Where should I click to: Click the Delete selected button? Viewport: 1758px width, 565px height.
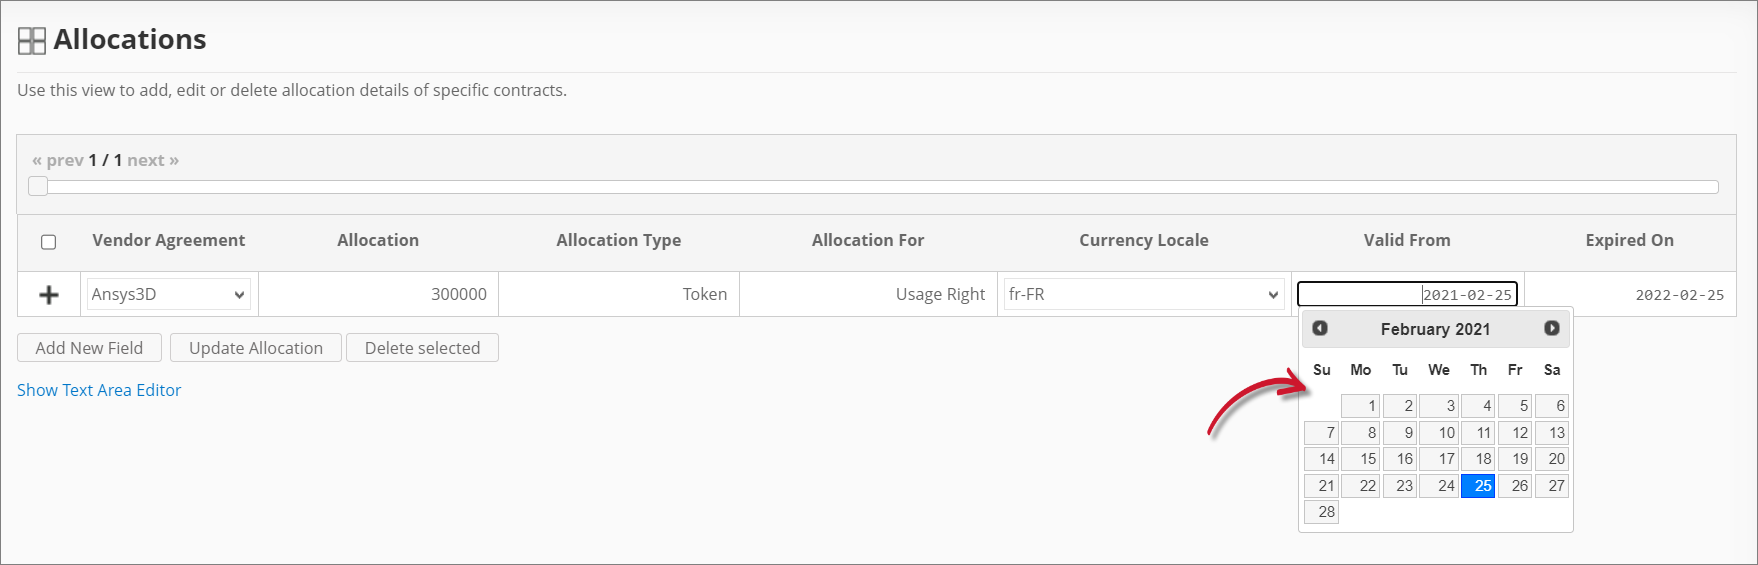point(422,348)
